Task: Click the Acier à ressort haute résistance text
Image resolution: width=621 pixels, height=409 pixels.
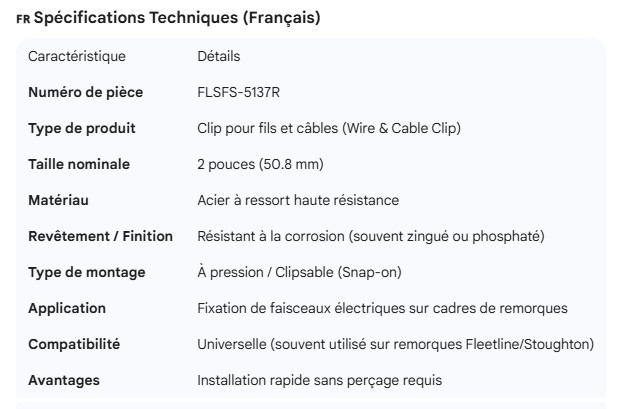Action: pos(298,200)
